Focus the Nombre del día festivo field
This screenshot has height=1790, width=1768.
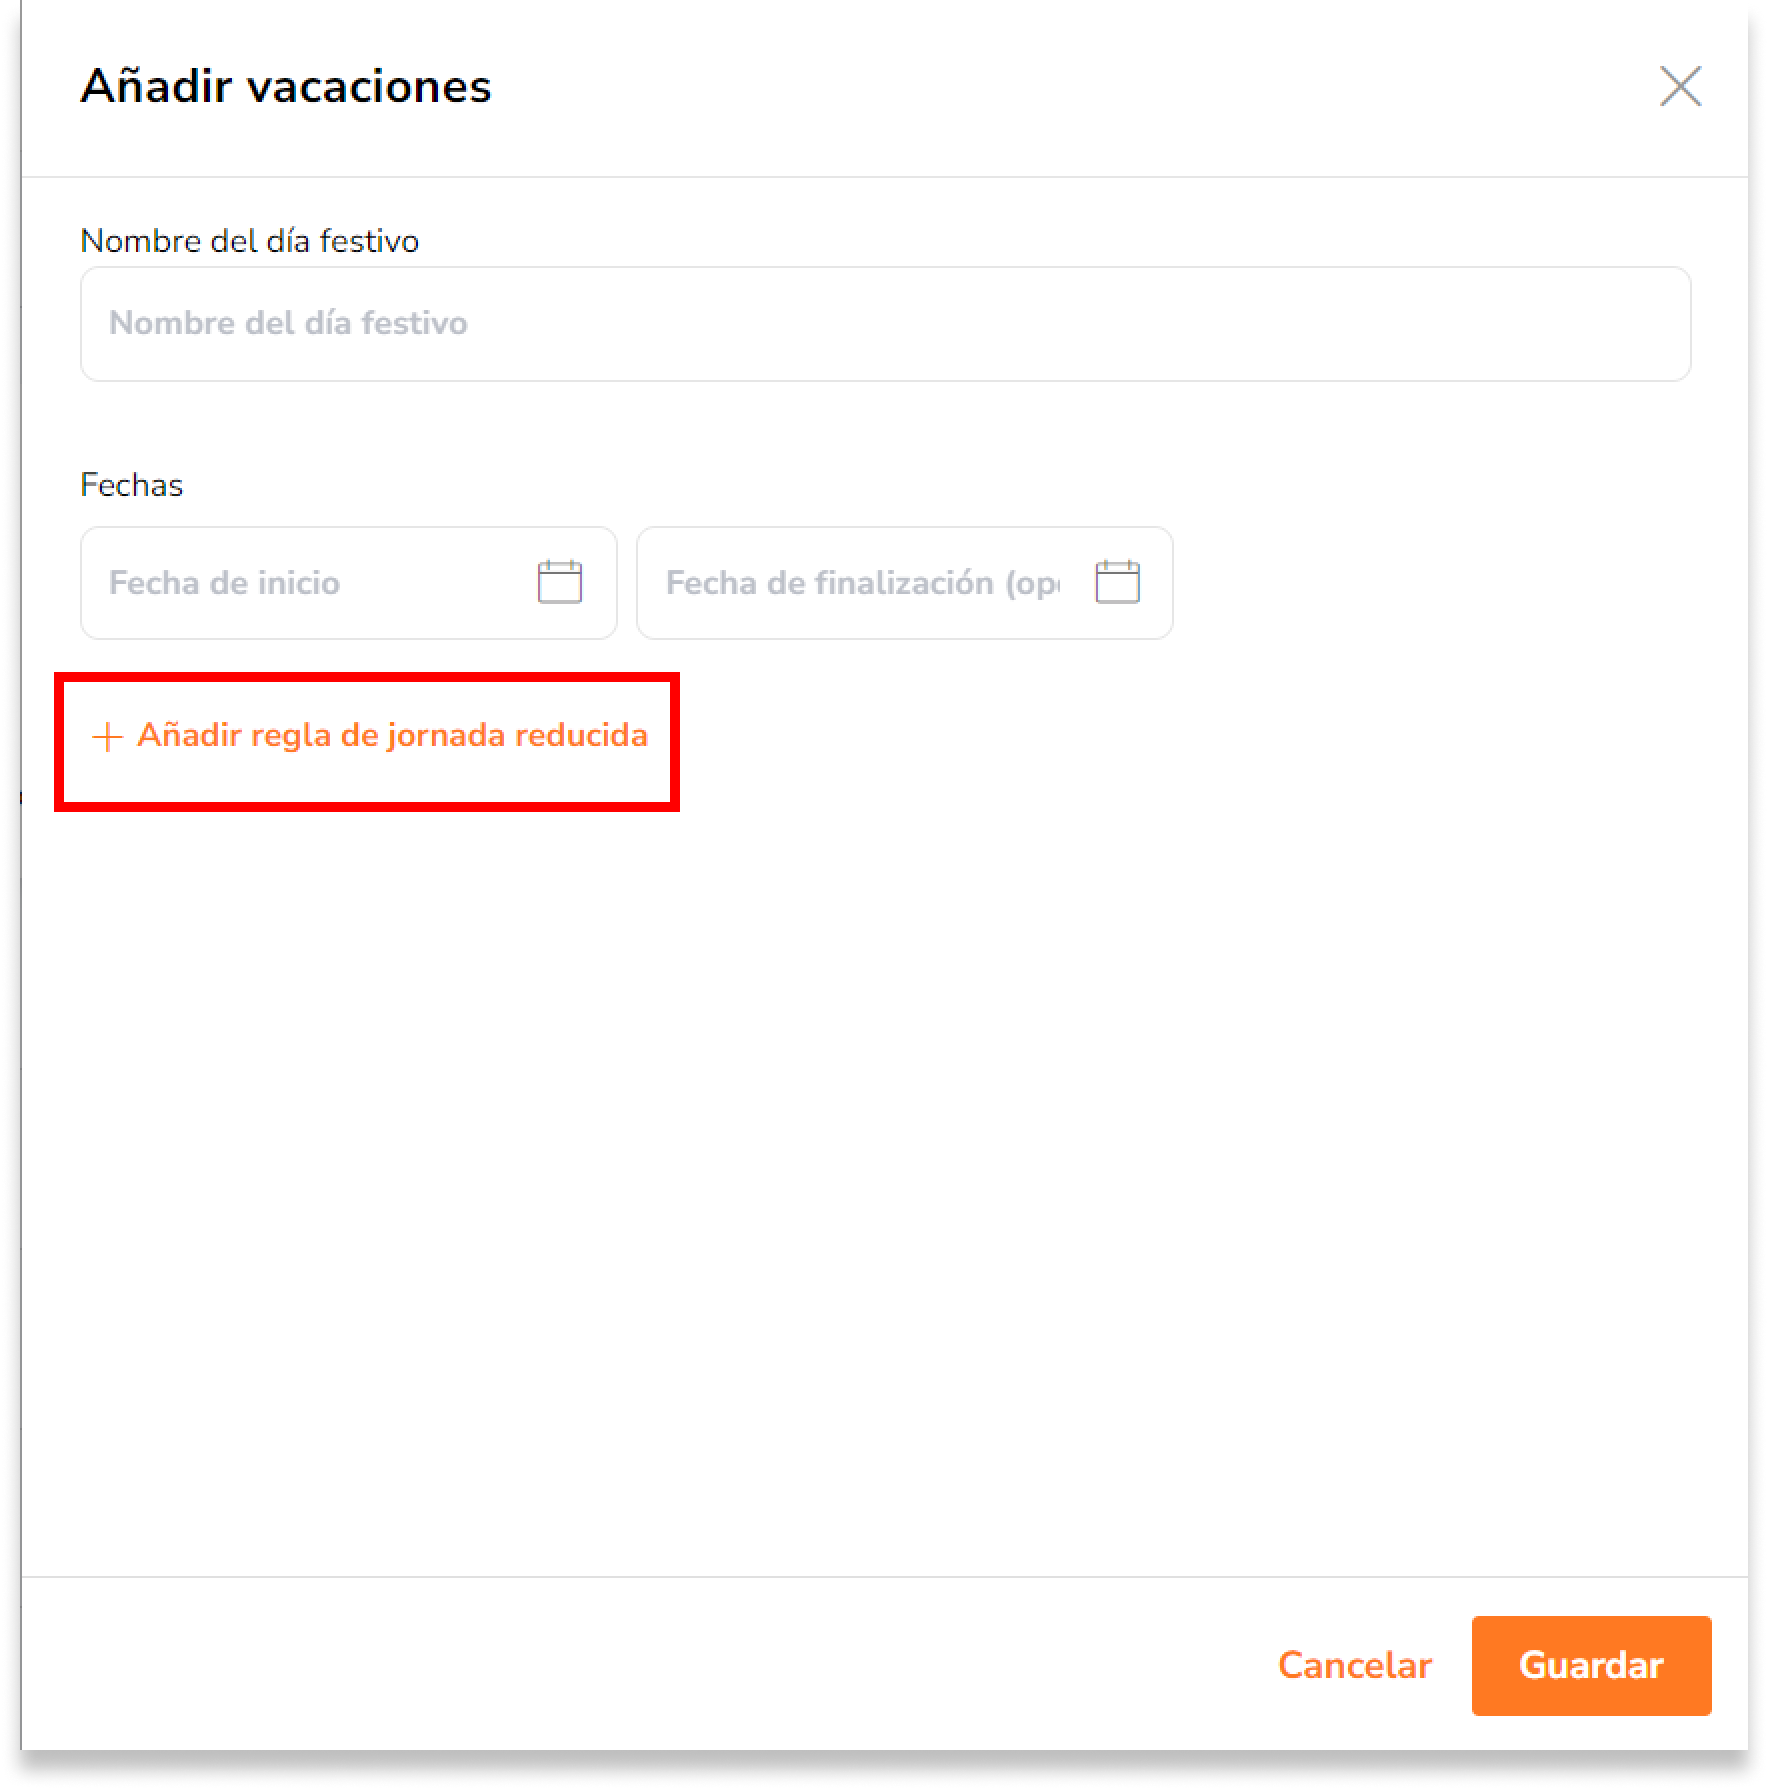coord(885,323)
